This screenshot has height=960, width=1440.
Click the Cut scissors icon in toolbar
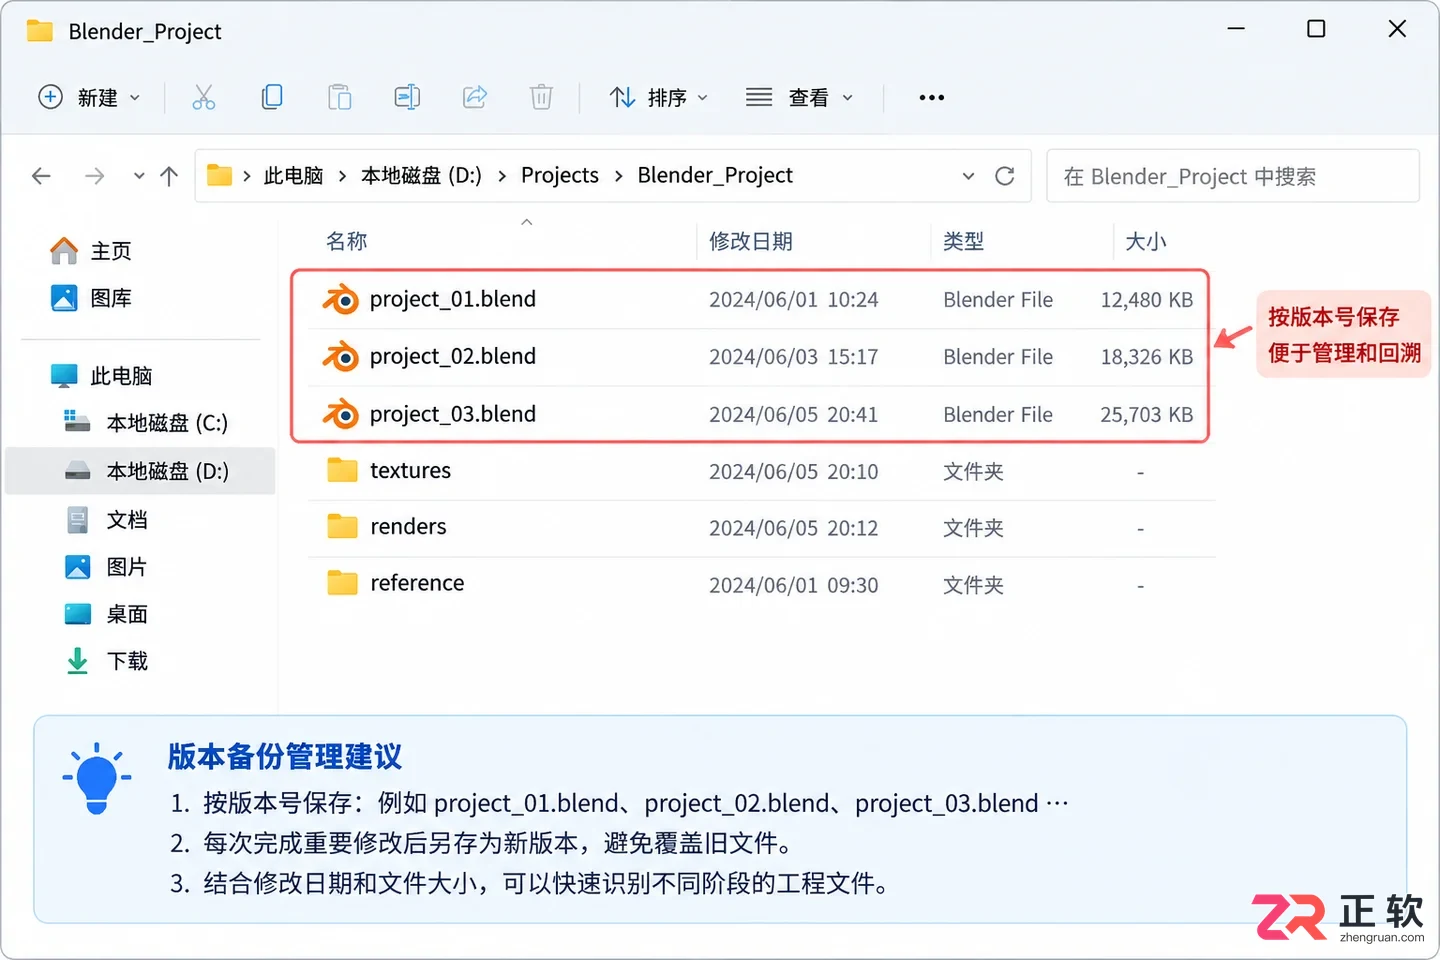[203, 97]
